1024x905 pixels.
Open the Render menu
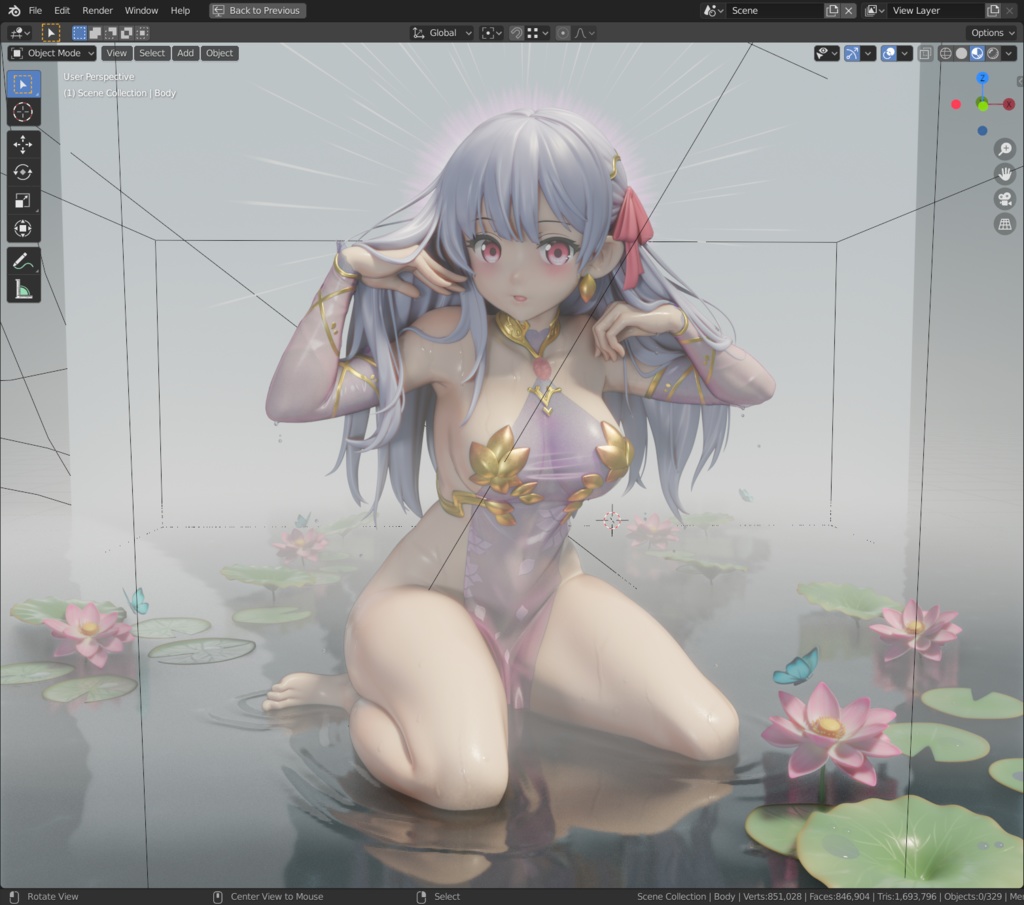tap(97, 10)
